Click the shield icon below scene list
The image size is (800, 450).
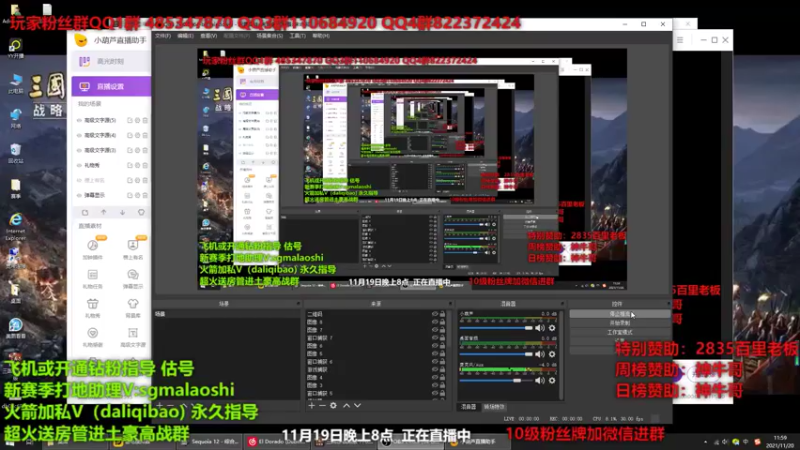coord(141,212)
